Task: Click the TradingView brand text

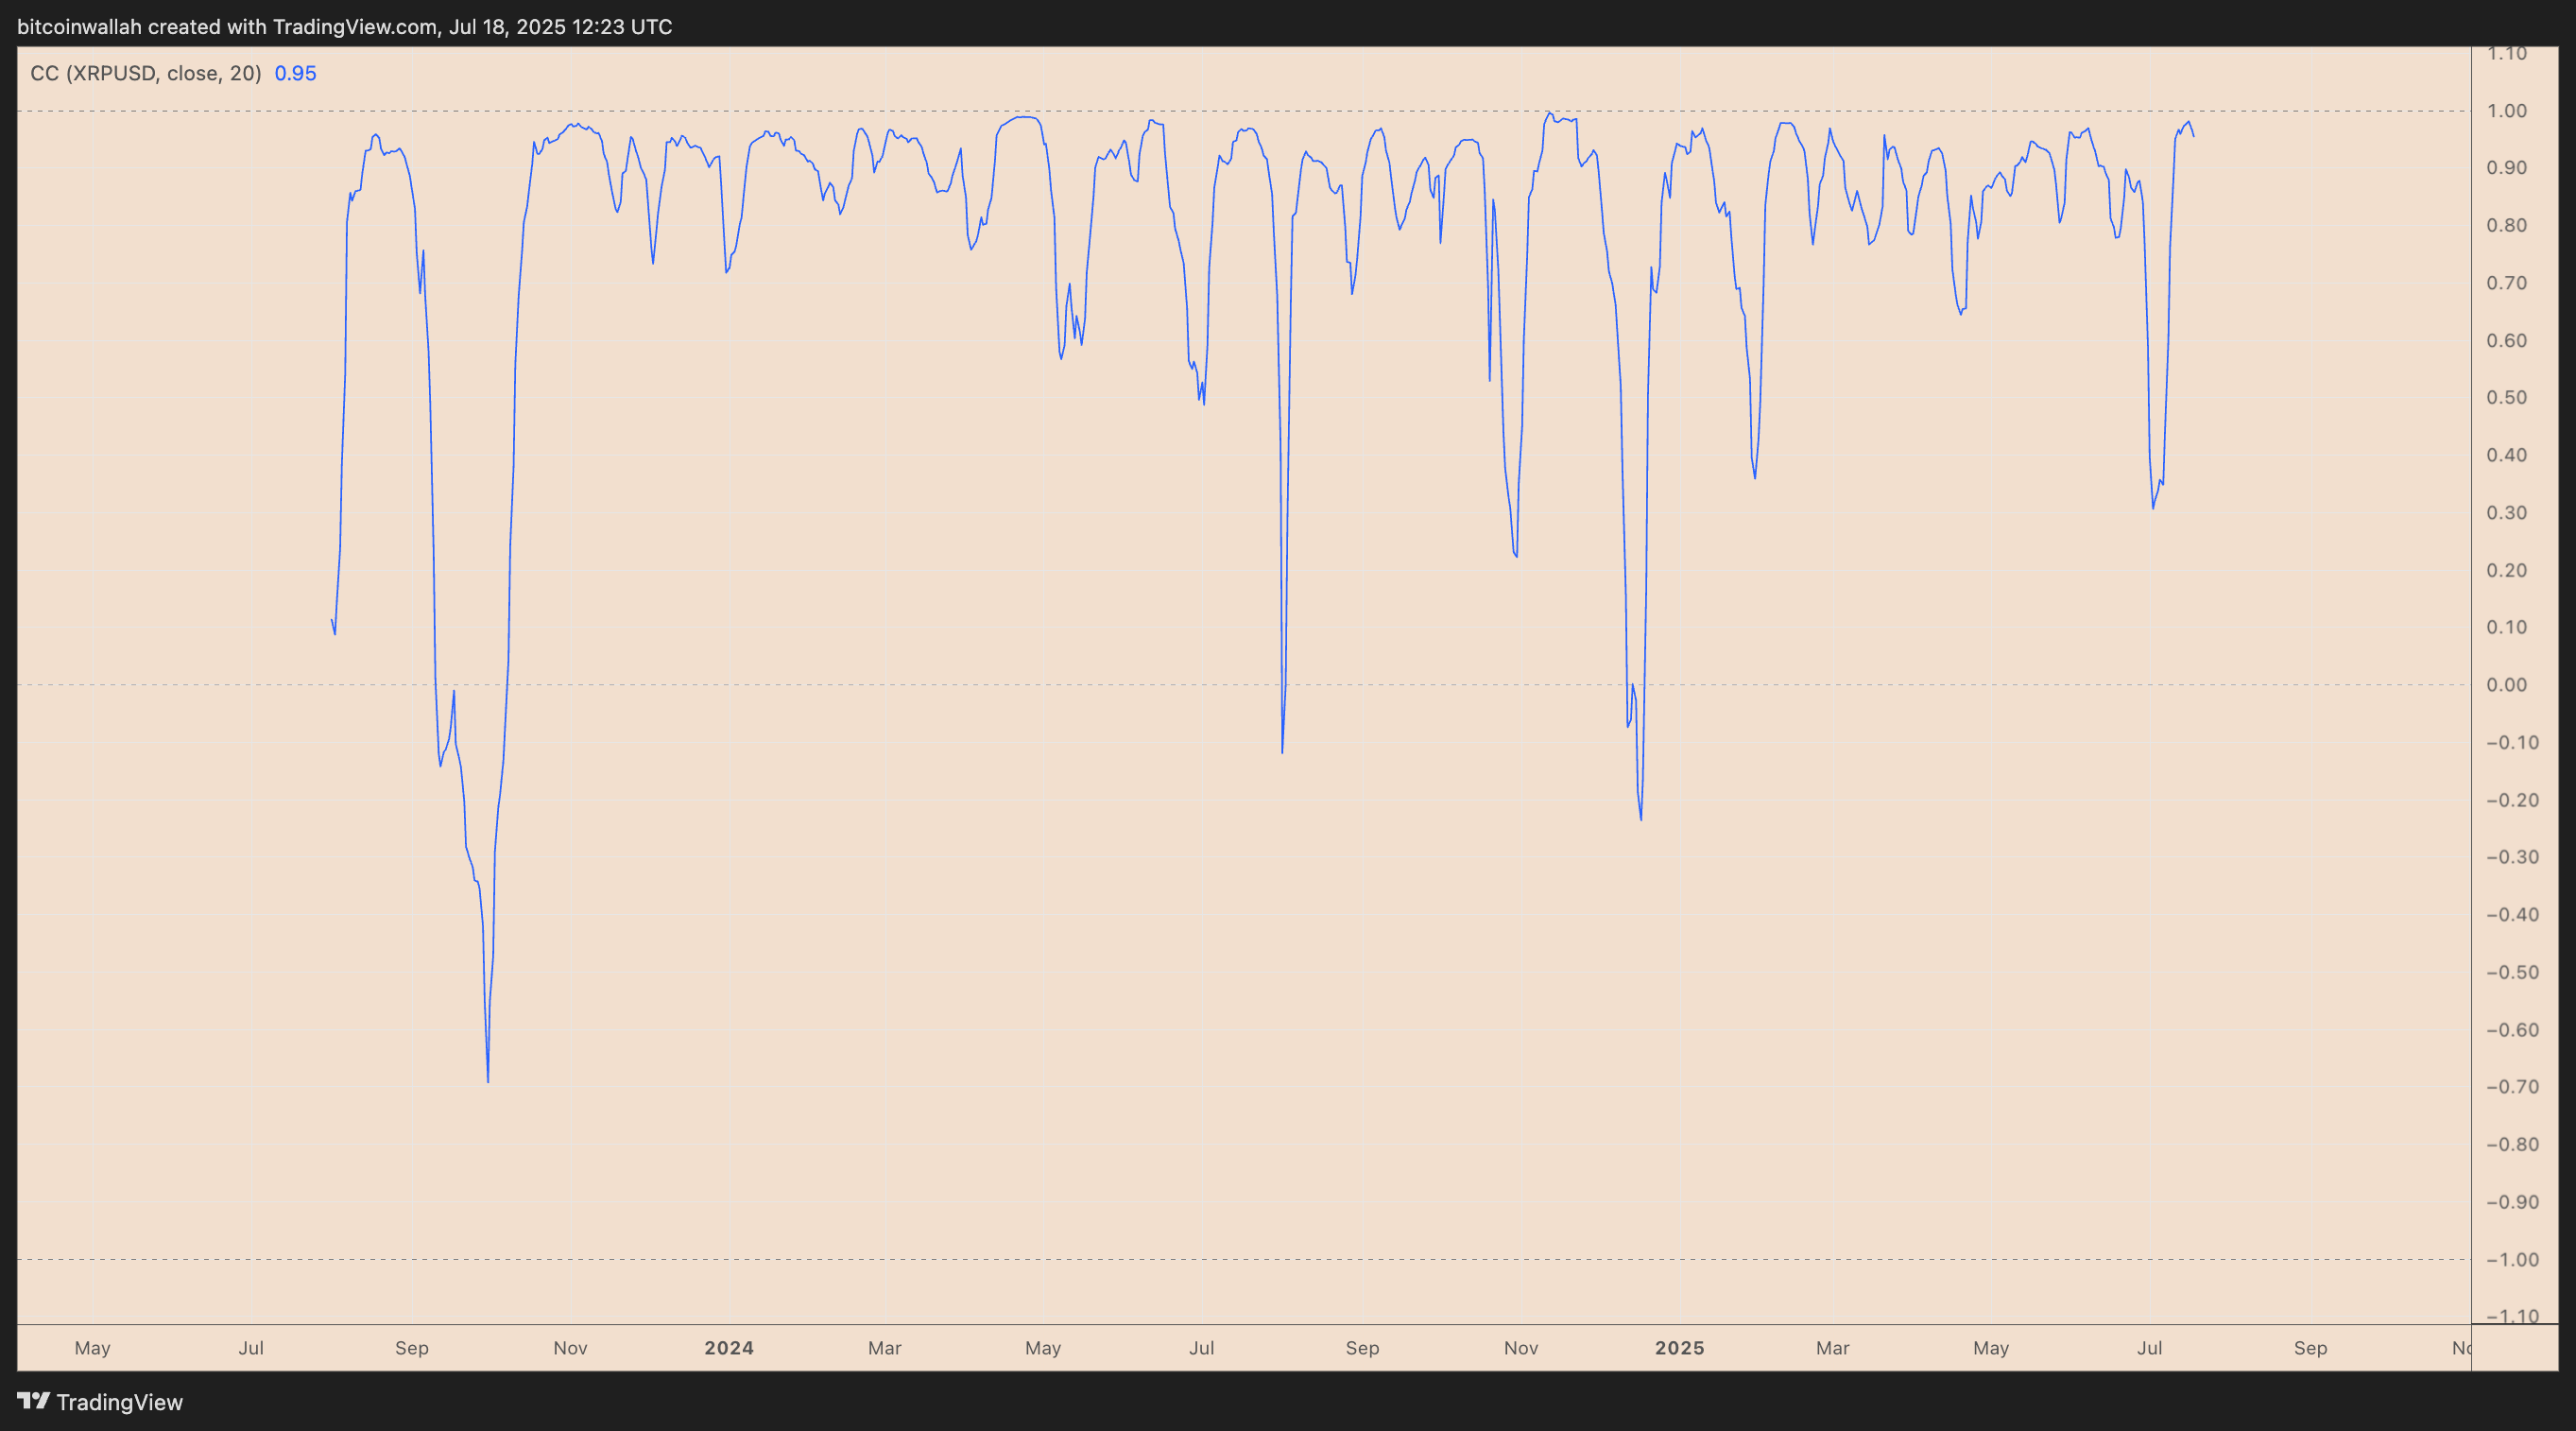Action: point(119,1402)
